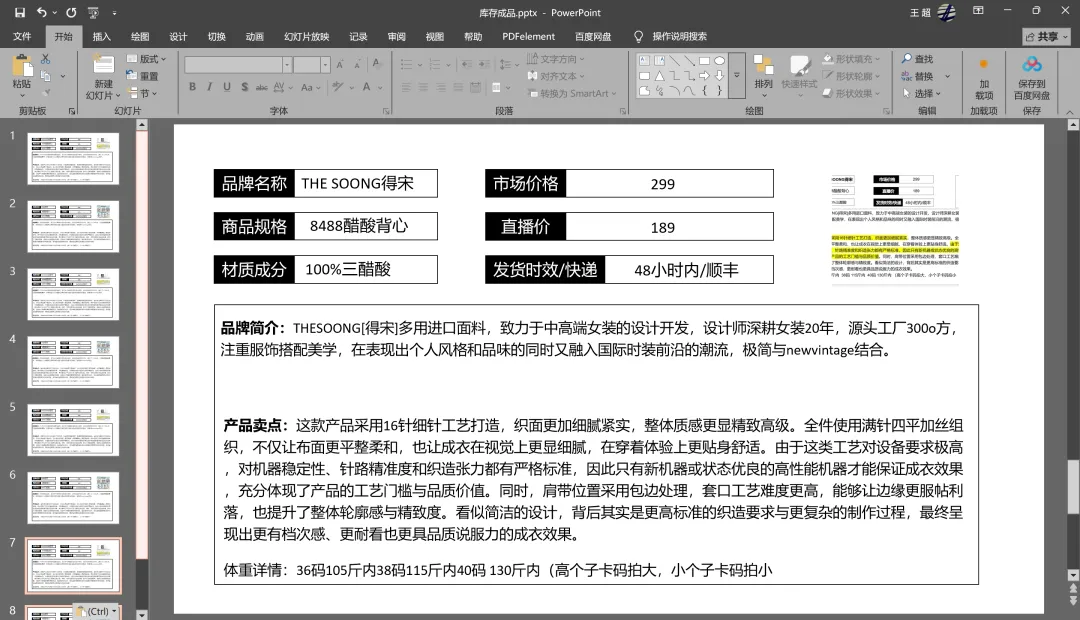Open the Section (节) dropdown
Viewport: 1080px width, 620px height.
(x=142, y=93)
